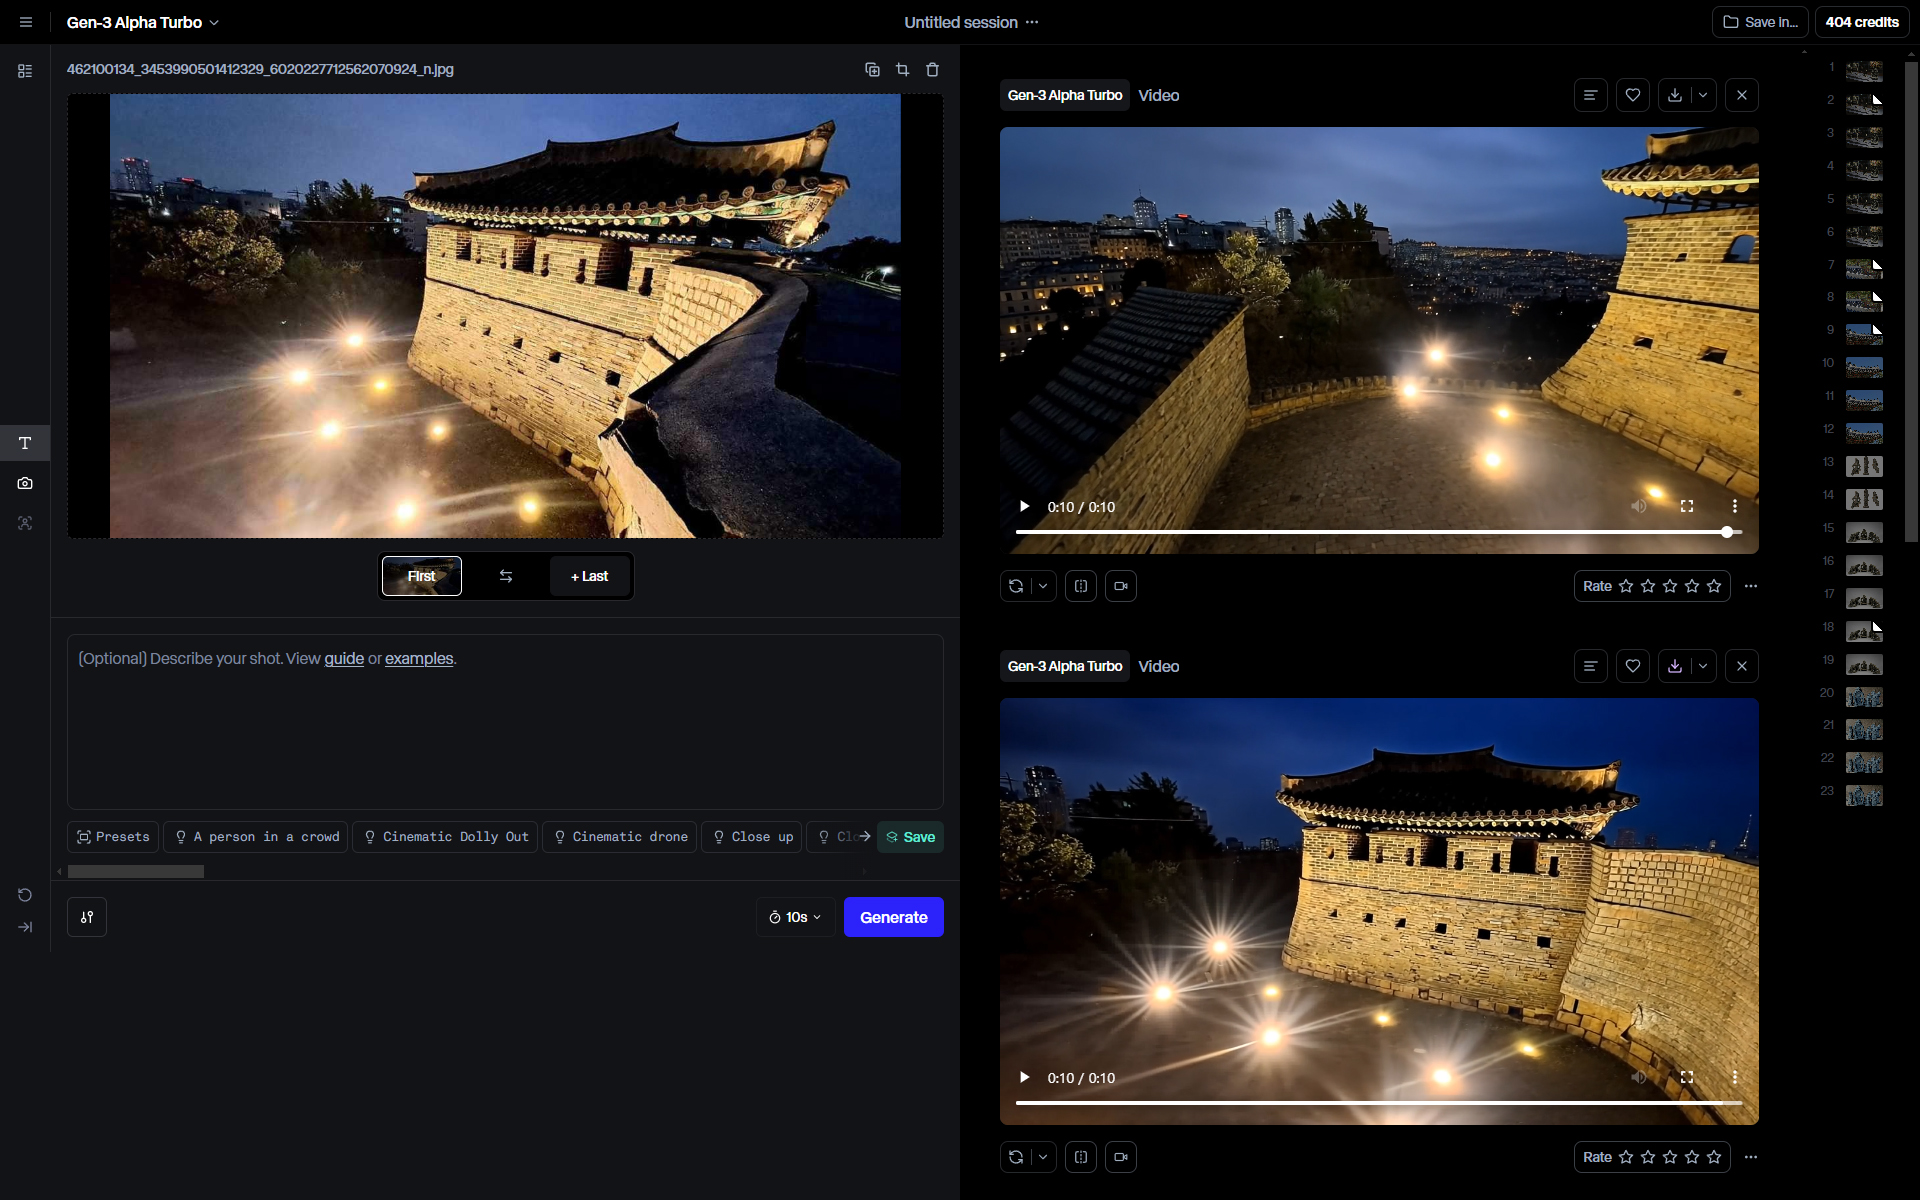Expand the 10s duration dropdown
This screenshot has width=1920, height=1200.
795,917
